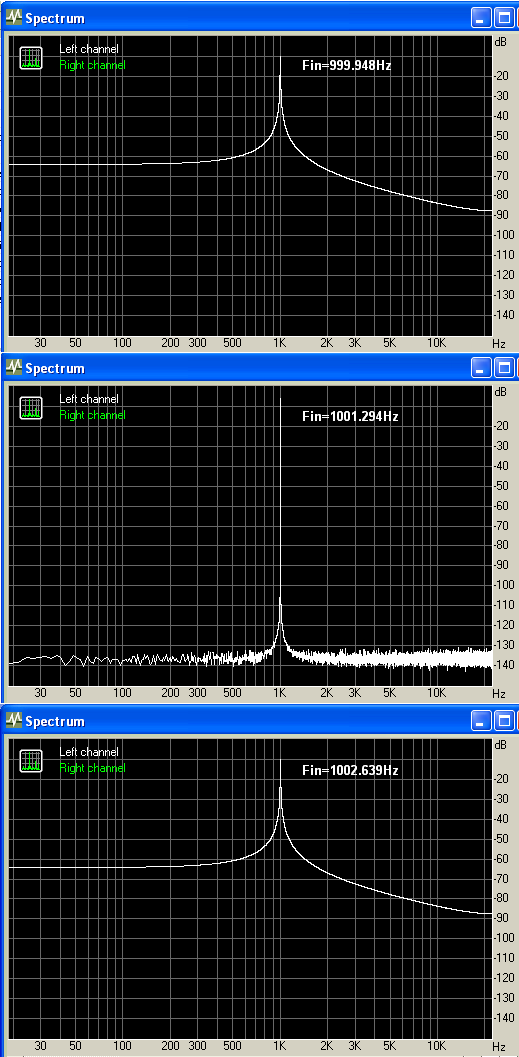Click the 5K frequency label in bottom window
Viewport: 519px width, 1057px height.
[390, 1046]
